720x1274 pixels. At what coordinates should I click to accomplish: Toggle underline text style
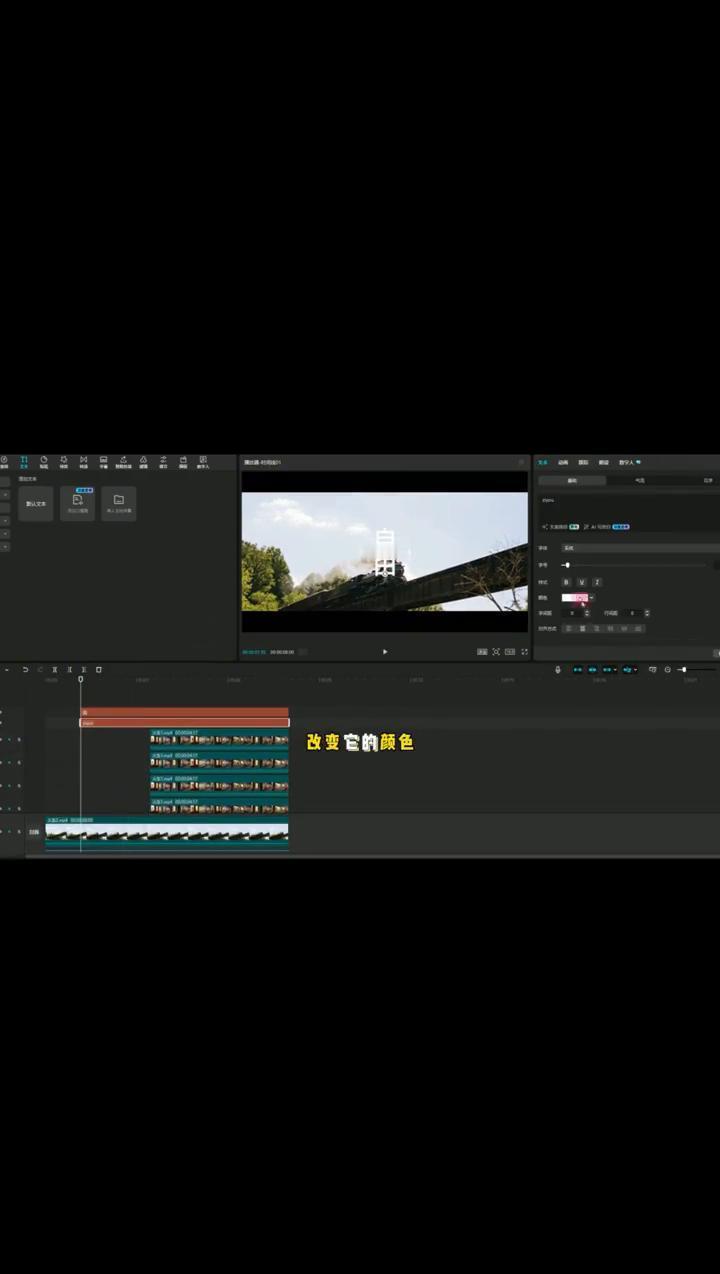coord(581,582)
